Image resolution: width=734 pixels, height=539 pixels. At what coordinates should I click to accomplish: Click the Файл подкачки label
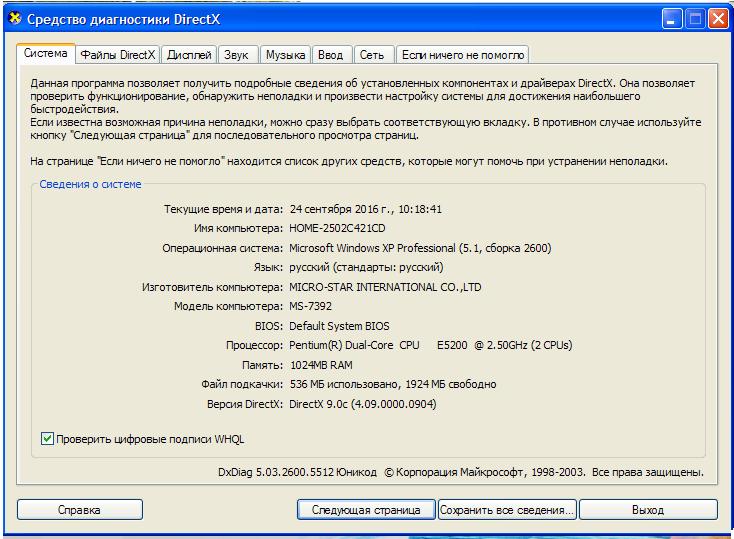(x=242, y=384)
